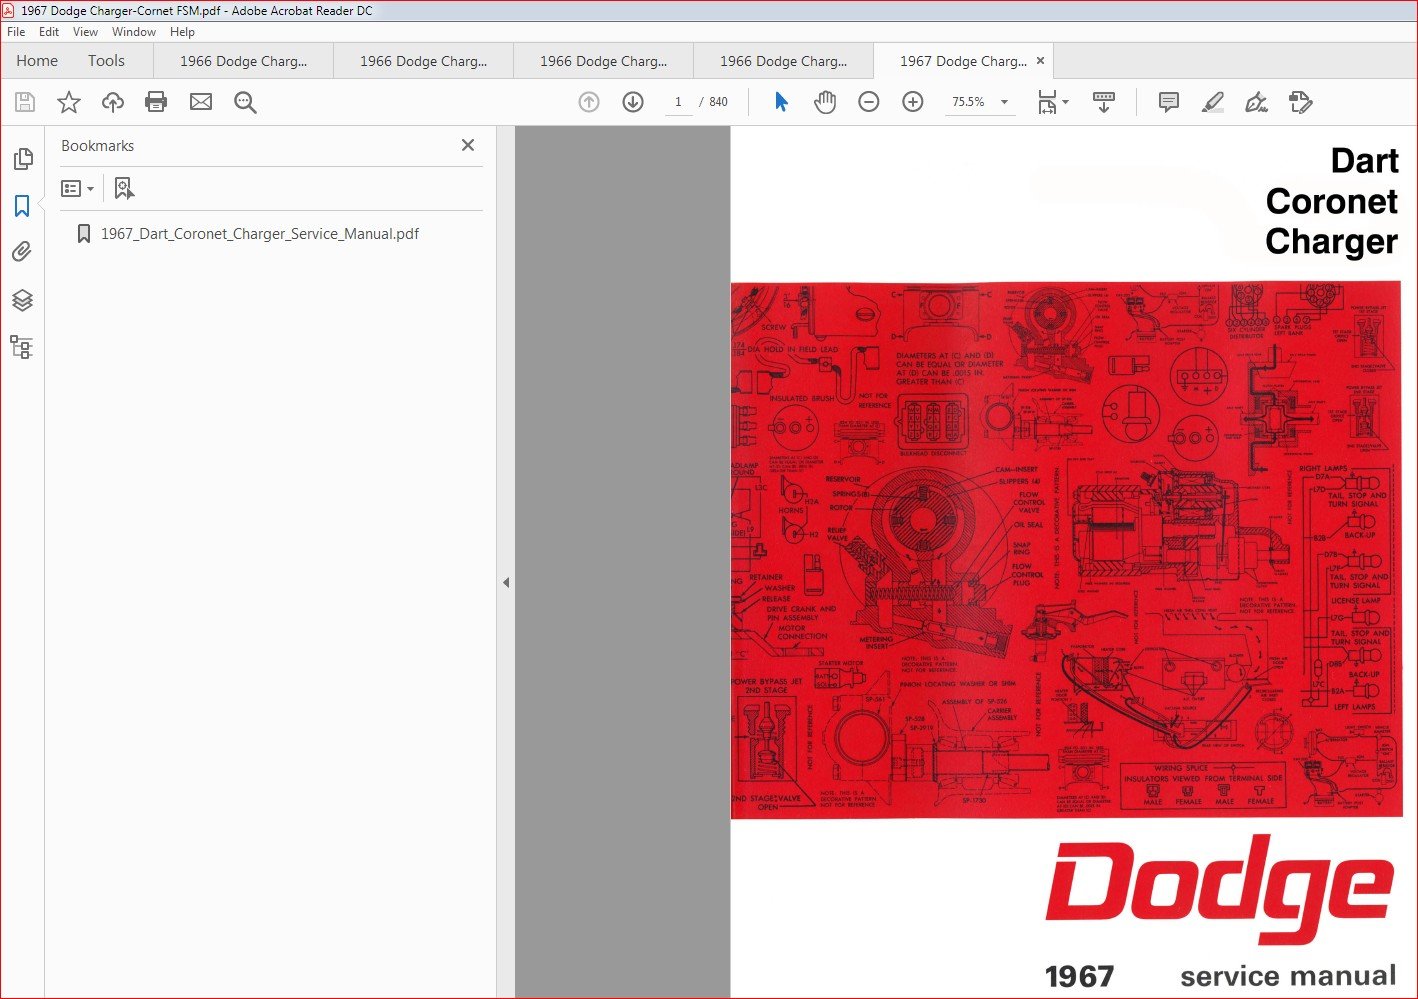Open Layers side panel

(22, 300)
